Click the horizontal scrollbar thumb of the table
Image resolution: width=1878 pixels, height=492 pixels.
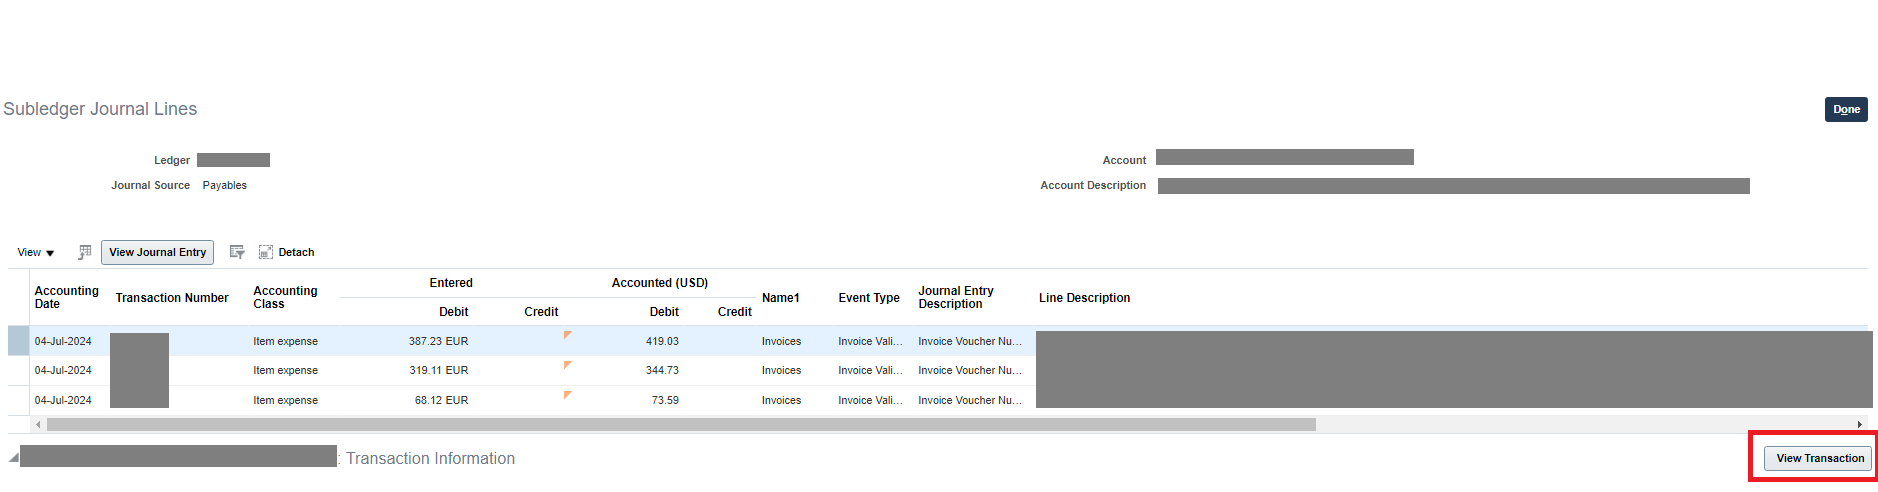(x=681, y=424)
